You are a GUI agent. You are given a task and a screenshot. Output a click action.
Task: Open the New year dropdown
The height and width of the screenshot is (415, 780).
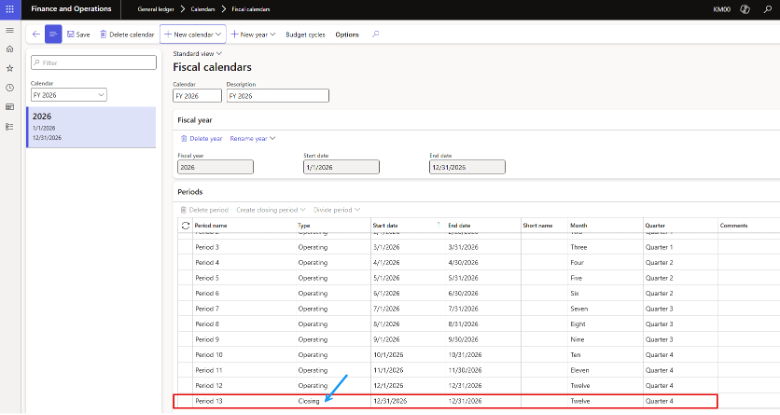253,34
